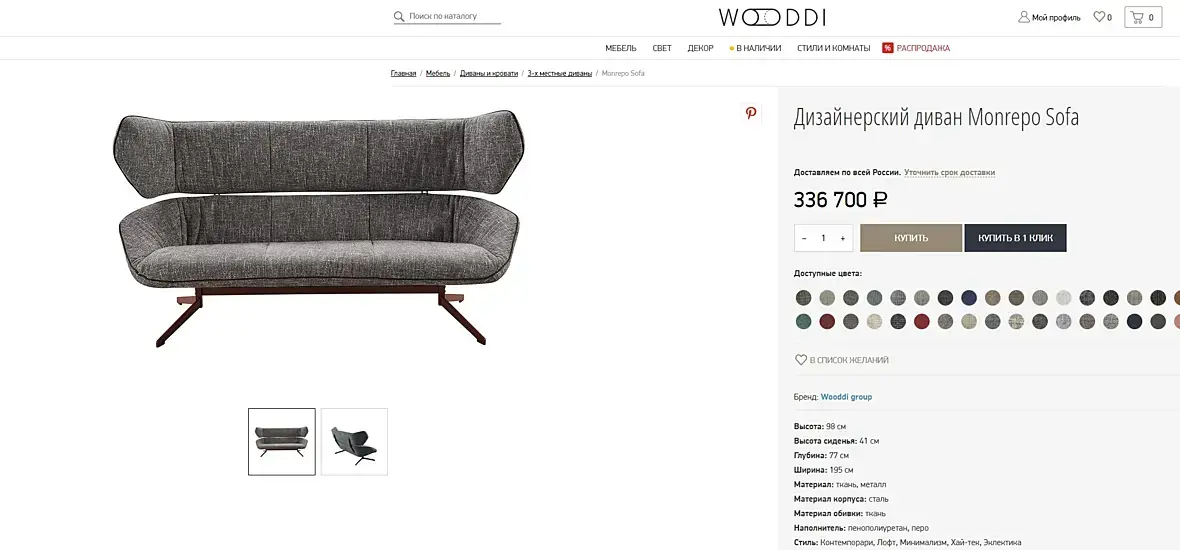Image resolution: width=1180 pixels, height=550 pixels.
Task: Click the wishlist heart icon in header
Action: click(1099, 17)
